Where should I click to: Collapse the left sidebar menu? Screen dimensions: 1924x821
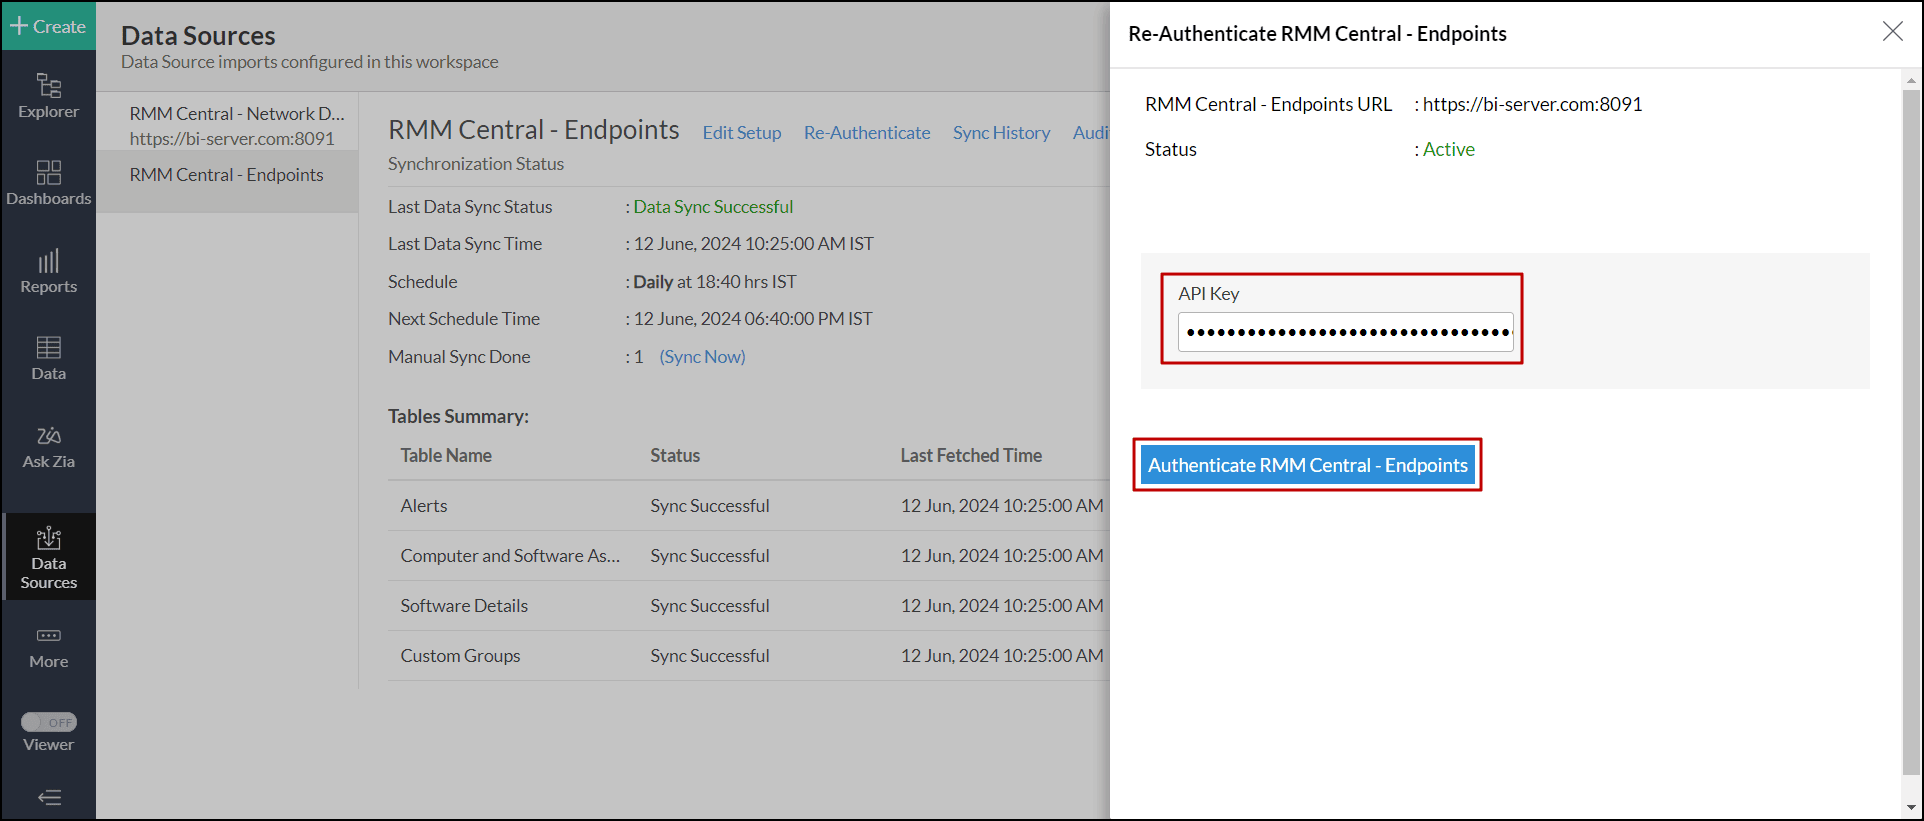tap(48, 797)
